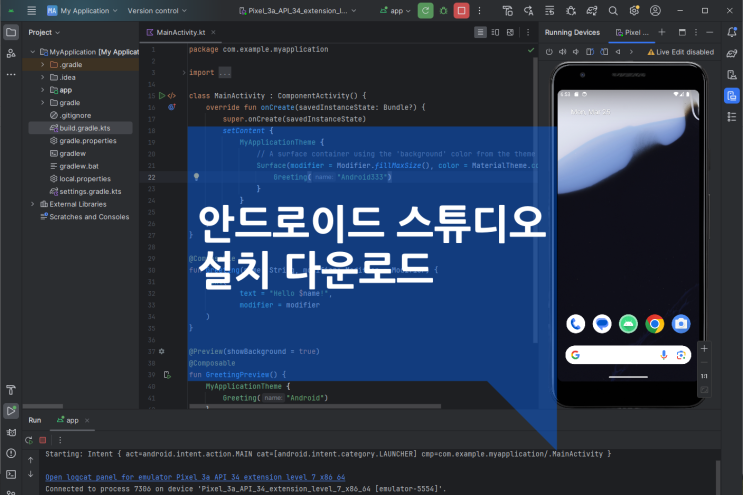Open Phone app on emulator

[x=576, y=324]
